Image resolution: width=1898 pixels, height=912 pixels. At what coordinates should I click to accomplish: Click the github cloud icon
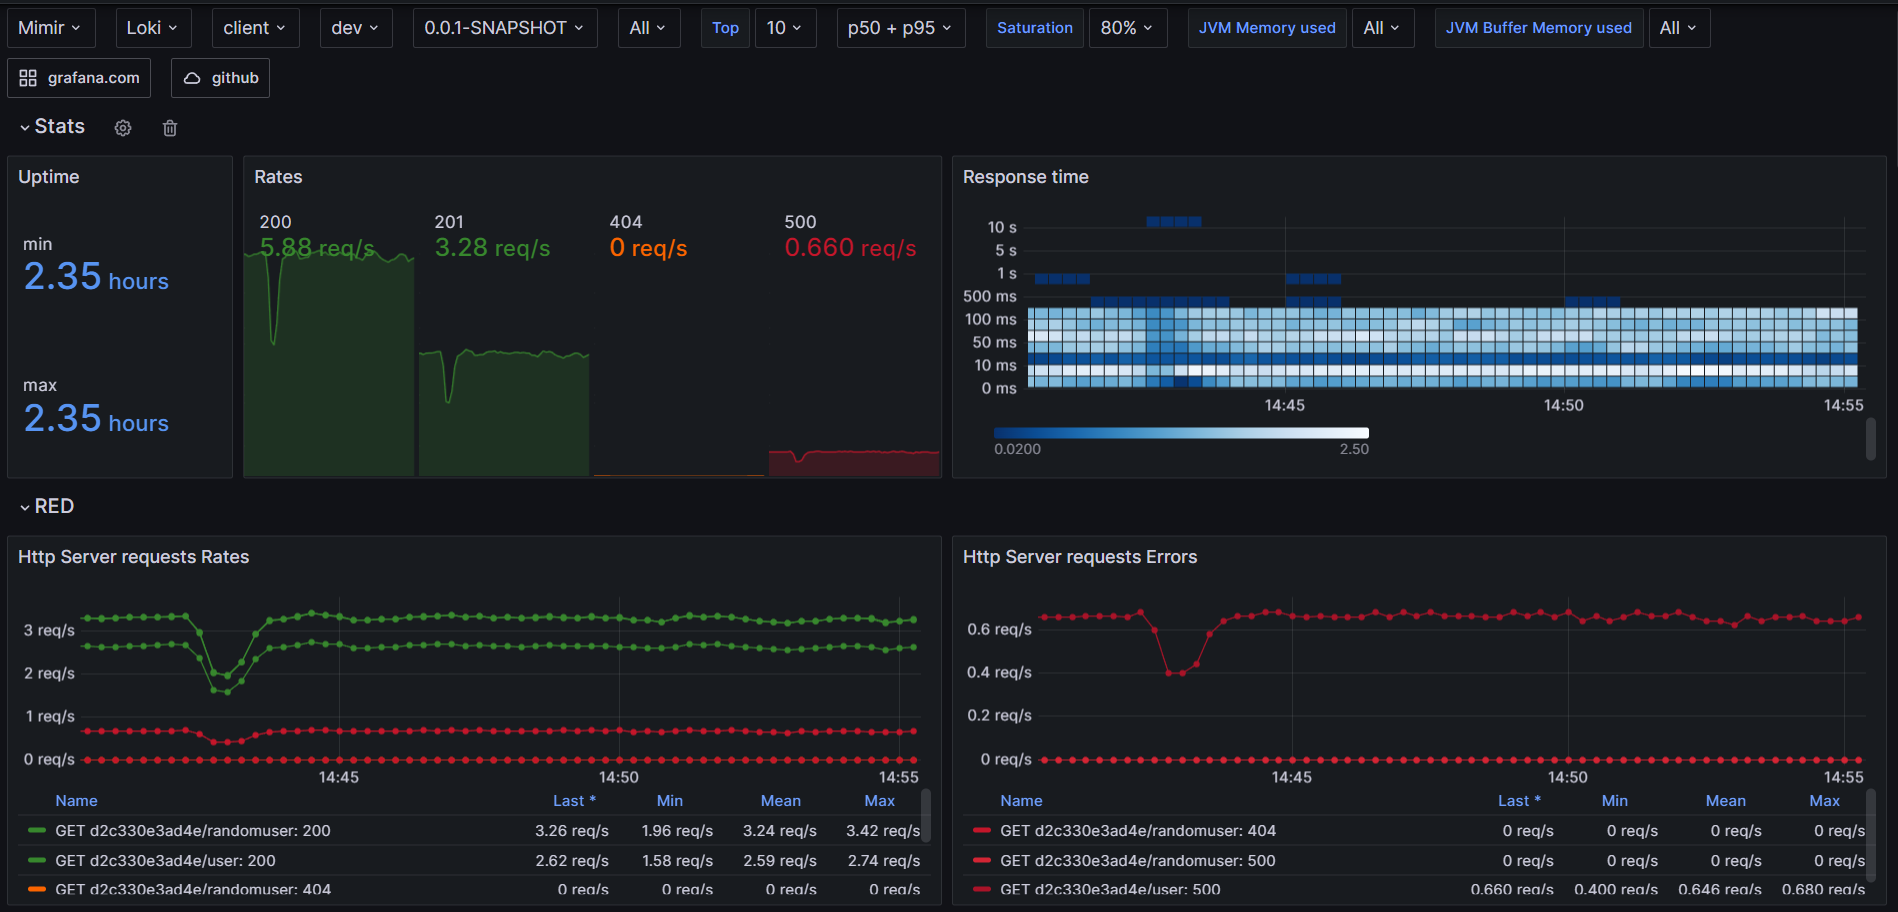coord(192,78)
